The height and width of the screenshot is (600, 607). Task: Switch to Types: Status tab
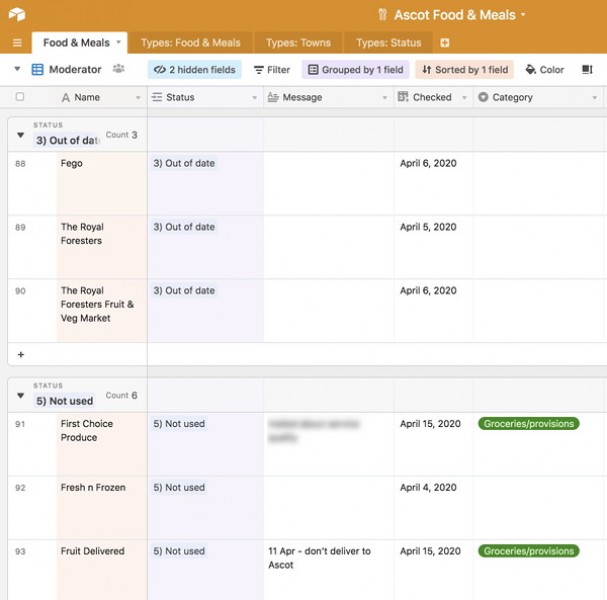[x=389, y=43]
